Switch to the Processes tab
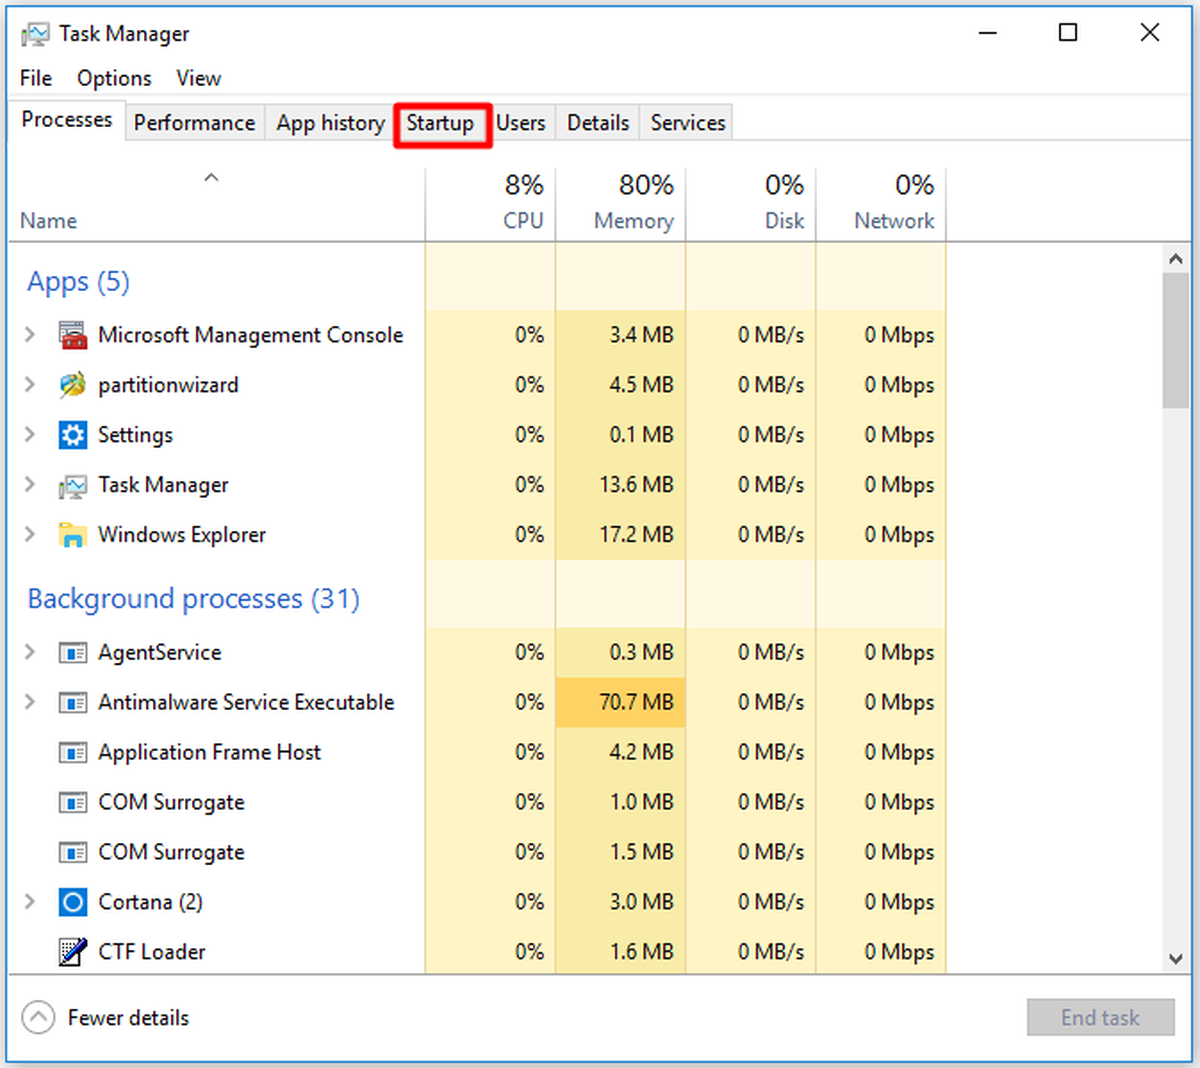This screenshot has height=1068, width=1200. click(67, 120)
